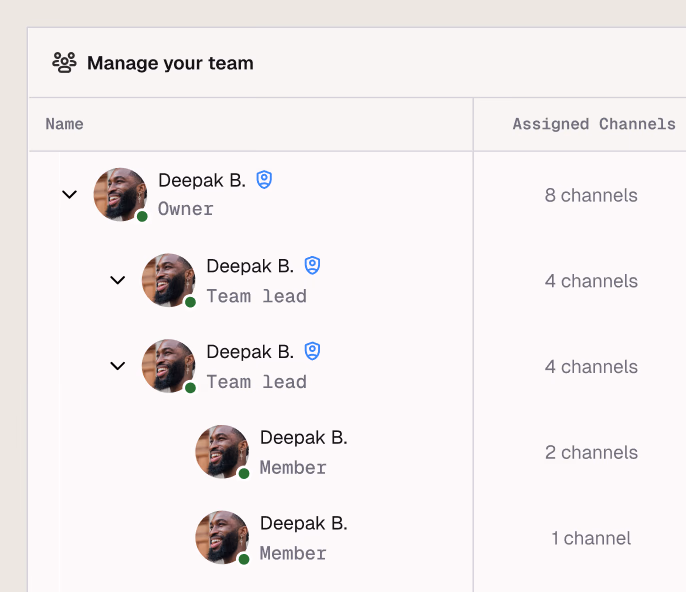
Task: Click the shield badge in the Owner row
Action: [x=264, y=180]
